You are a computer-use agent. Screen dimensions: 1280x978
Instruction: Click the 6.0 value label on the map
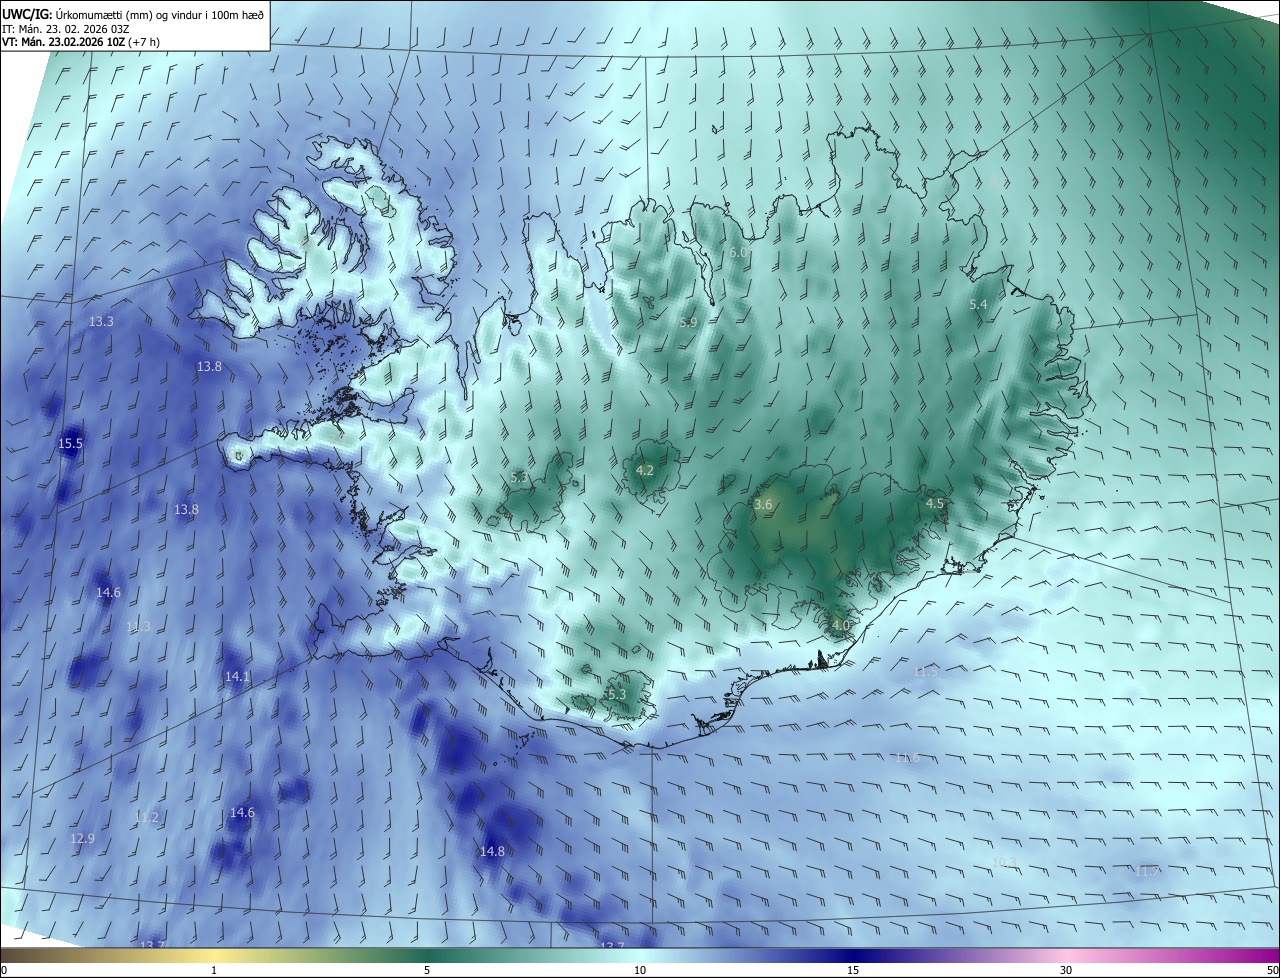[738, 253]
